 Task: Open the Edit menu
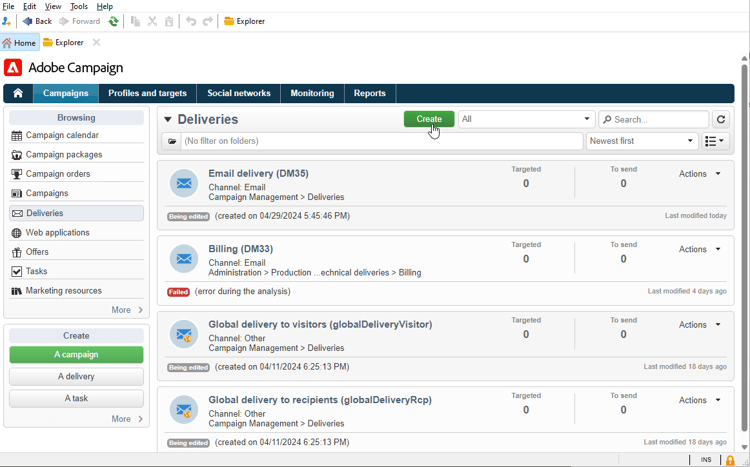click(x=30, y=6)
